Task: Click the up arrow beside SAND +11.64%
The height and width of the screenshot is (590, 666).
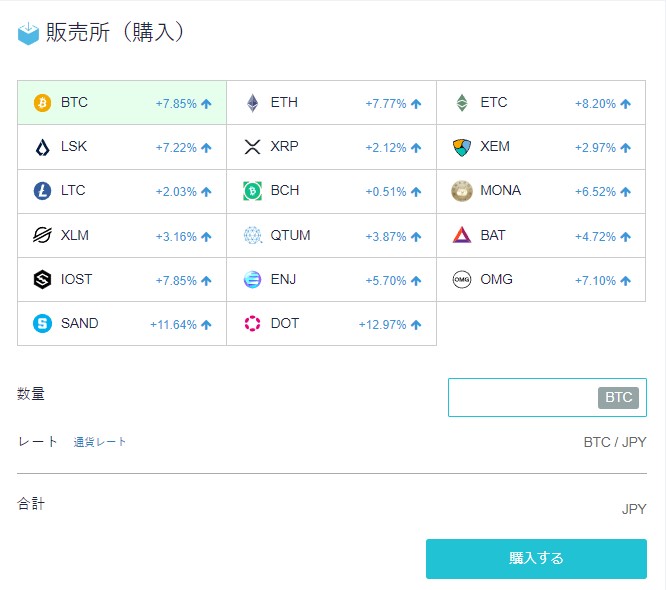Action: coord(206,325)
